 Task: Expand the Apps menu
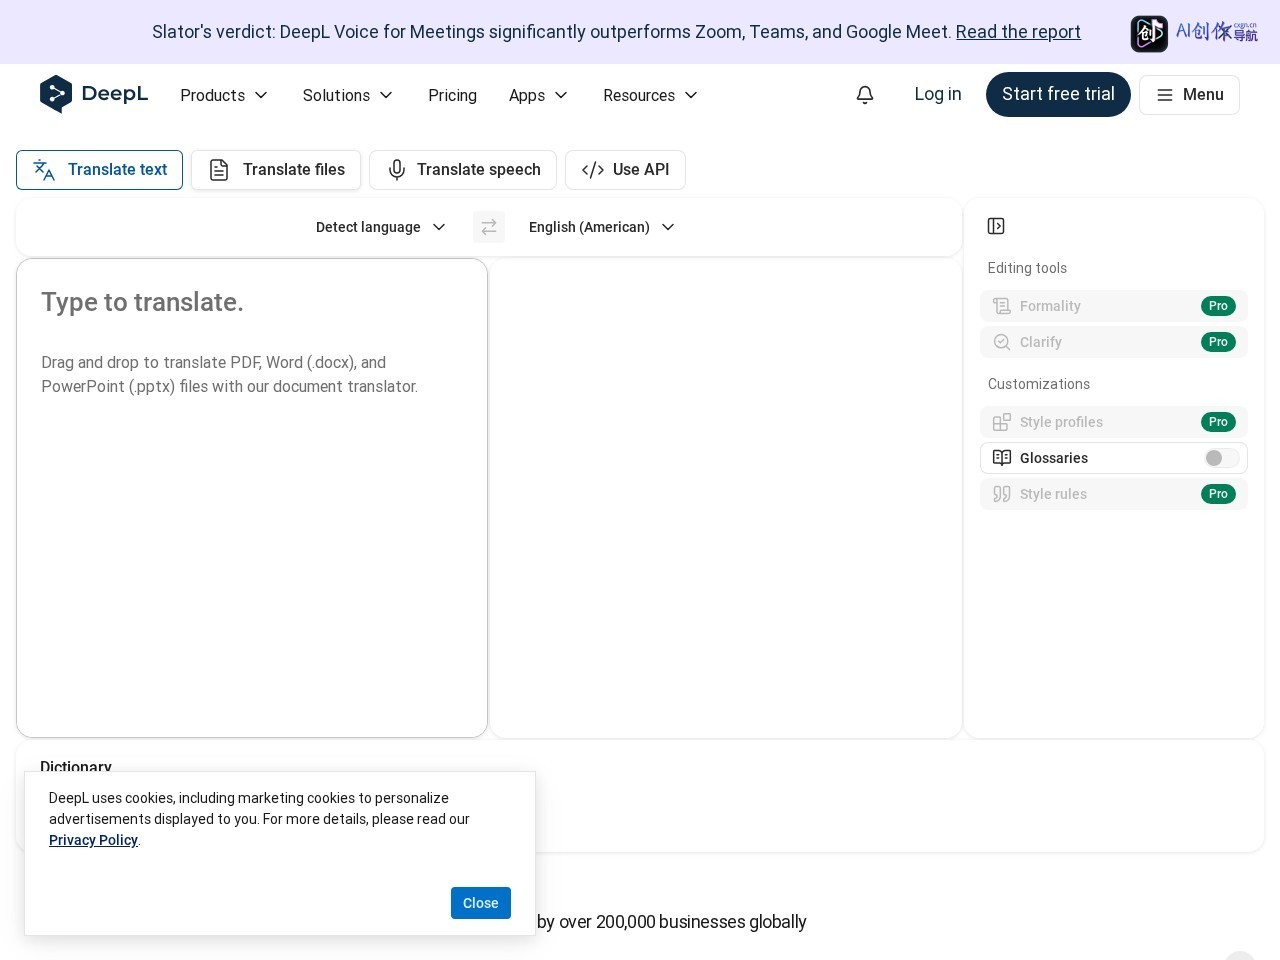pos(538,95)
